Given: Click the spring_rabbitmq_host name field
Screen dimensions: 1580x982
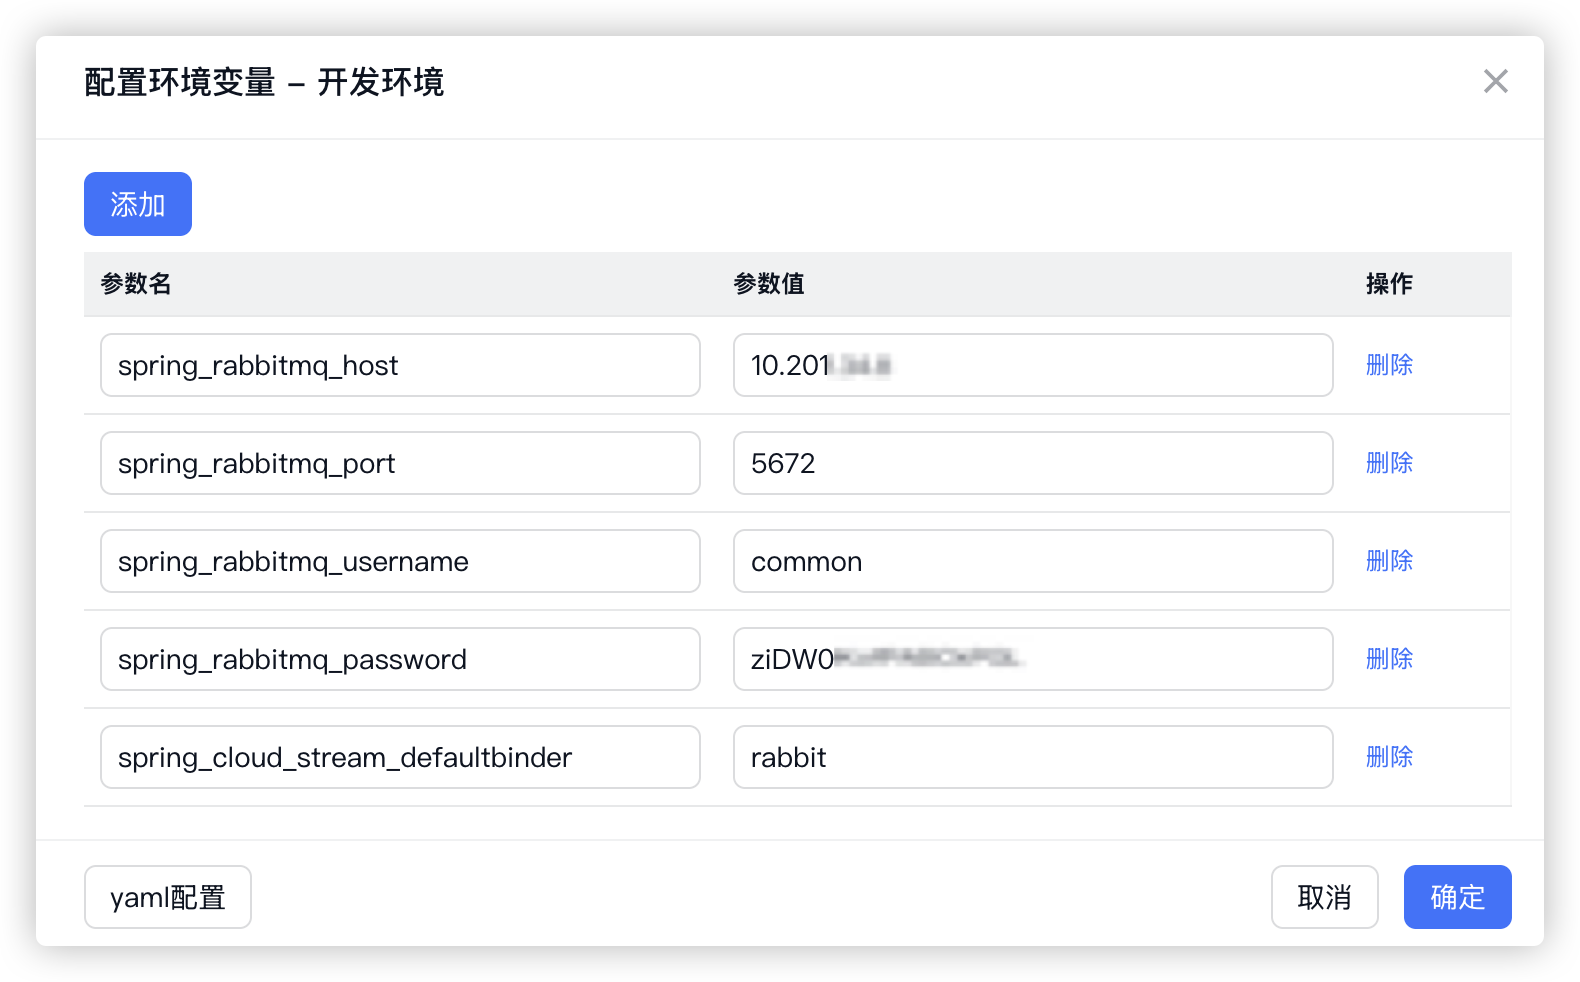Looking at the screenshot, I should click(x=399, y=365).
